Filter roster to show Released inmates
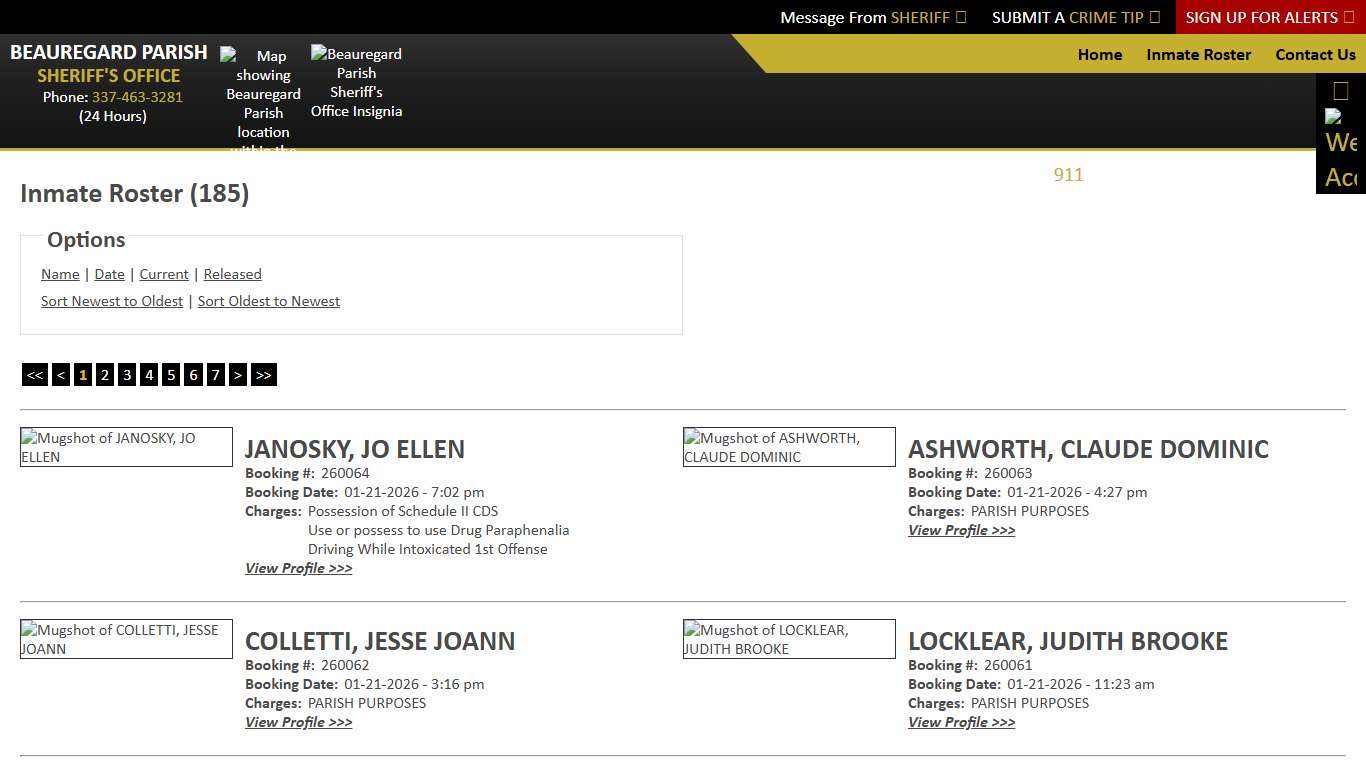The width and height of the screenshot is (1366, 768). click(x=232, y=274)
